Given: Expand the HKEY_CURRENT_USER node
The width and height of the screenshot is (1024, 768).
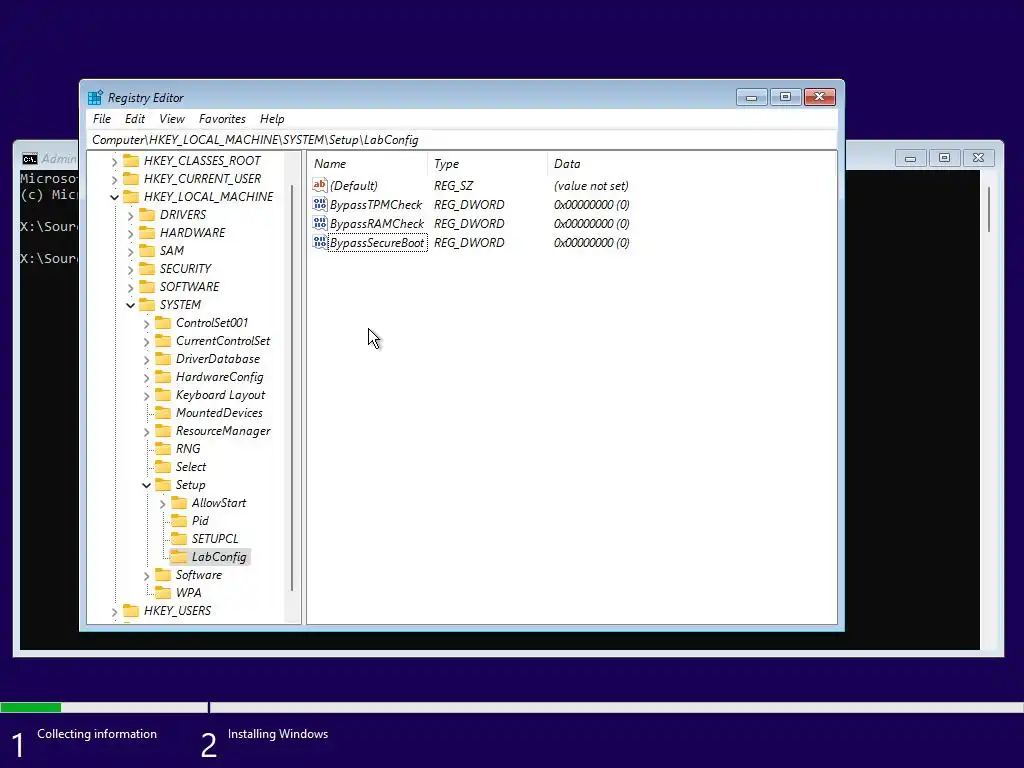Looking at the screenshot, I should click(x=114, y=179).
